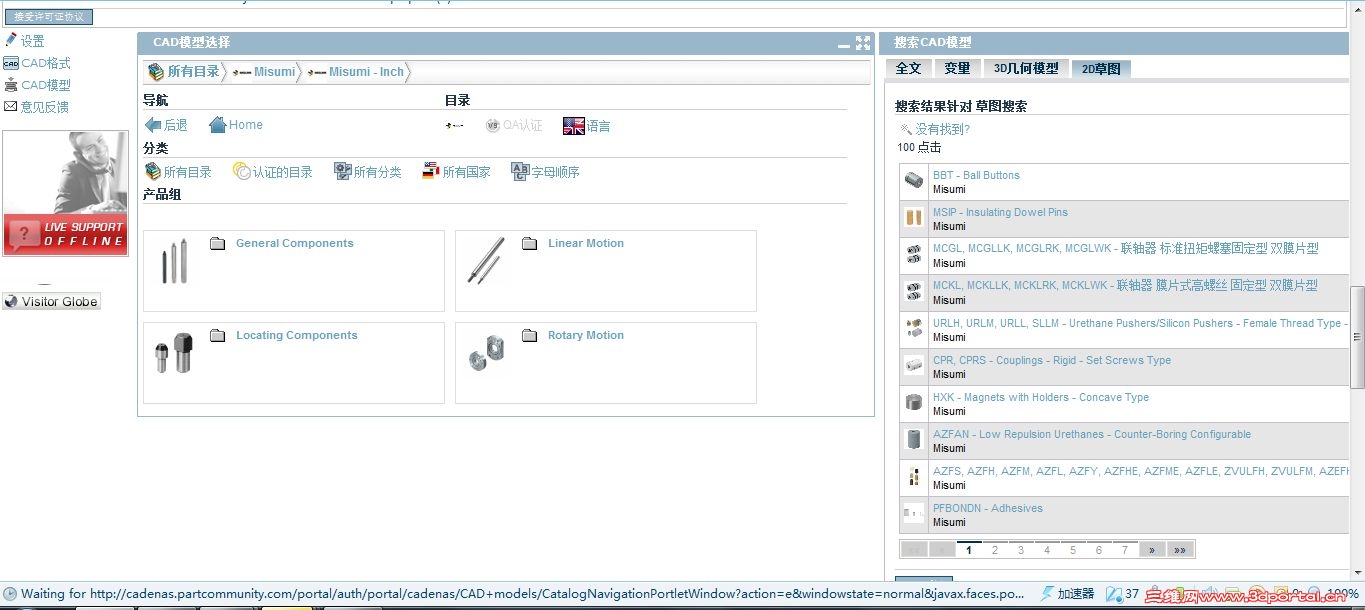1365x610 pixels.
Task: Open MCKL, MCKLLK 联轴器 result
Action: coord(1125,285)
